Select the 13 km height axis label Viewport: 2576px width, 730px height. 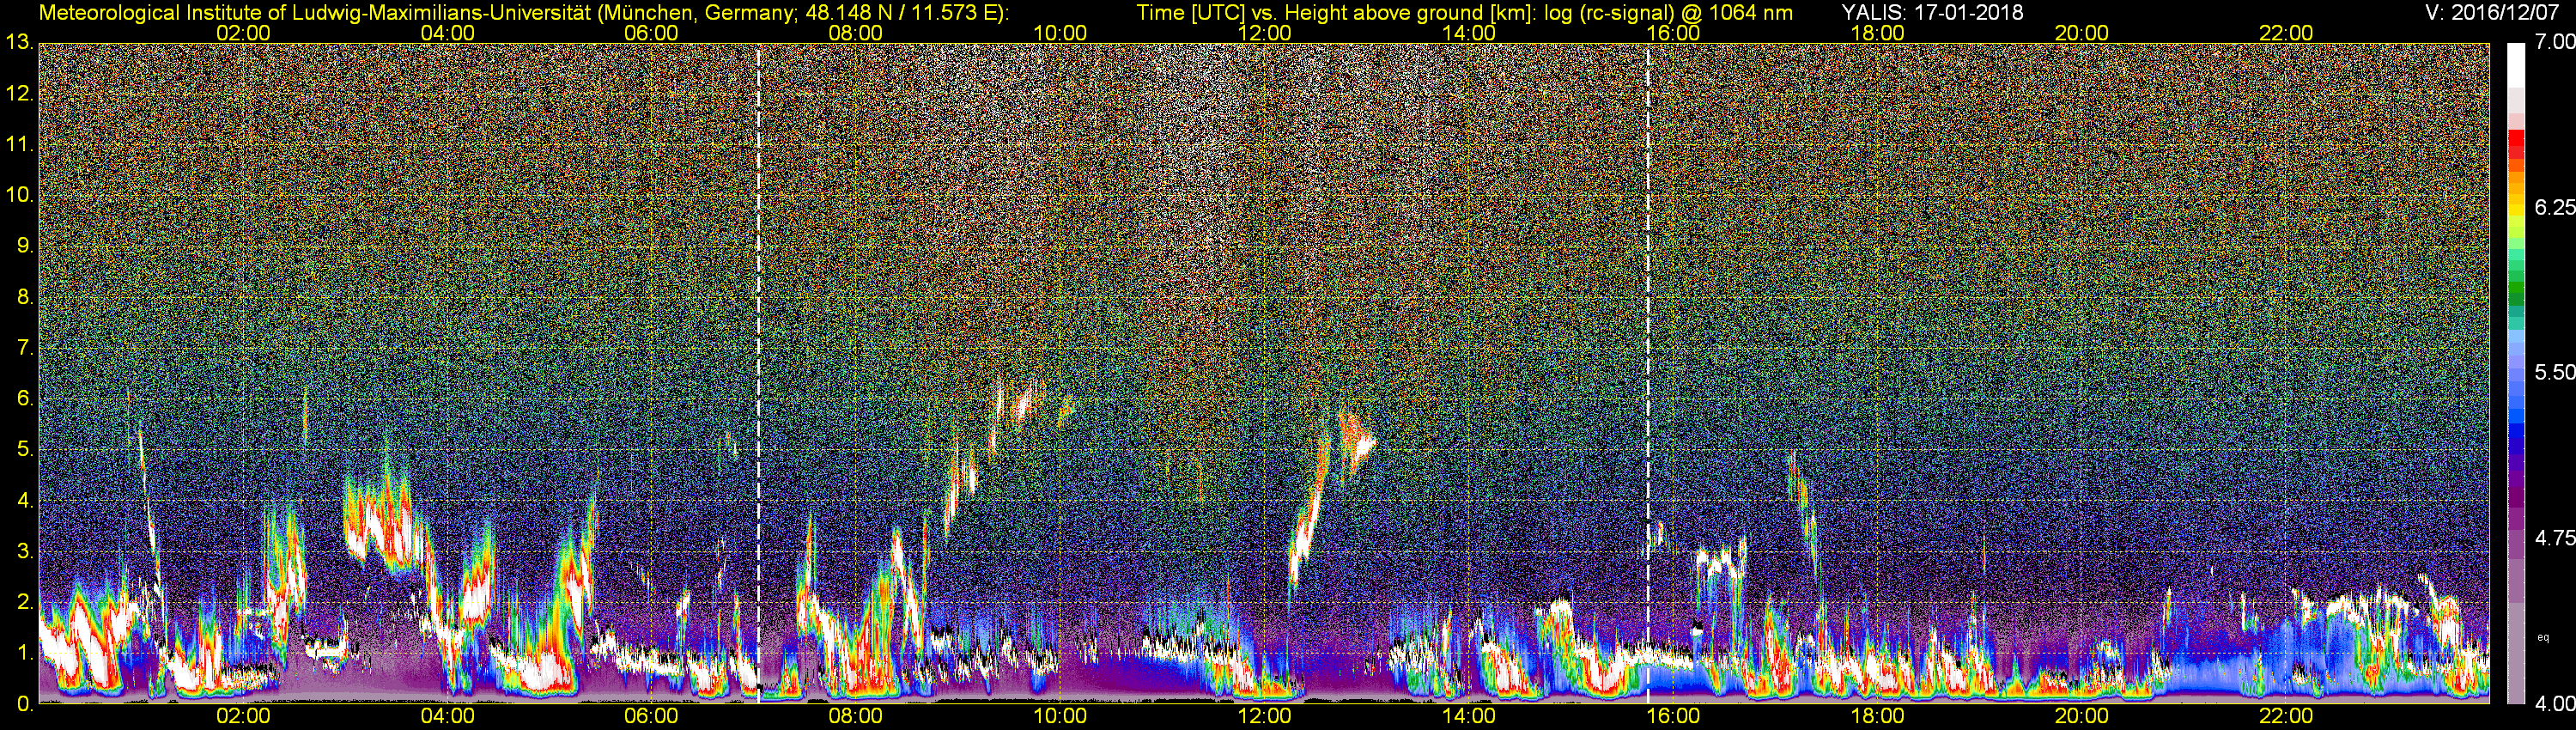[x=19, y=43]
